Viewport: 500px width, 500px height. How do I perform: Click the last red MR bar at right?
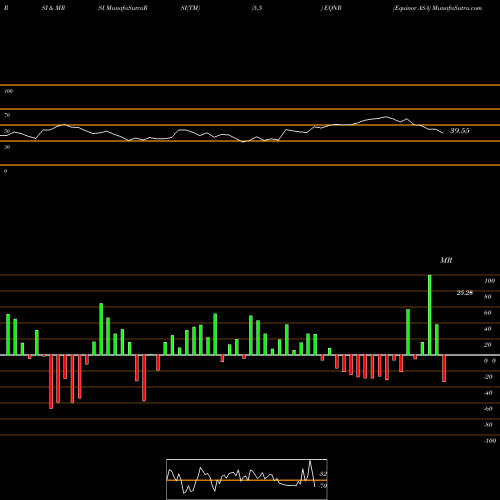click(x=444, y=368)
